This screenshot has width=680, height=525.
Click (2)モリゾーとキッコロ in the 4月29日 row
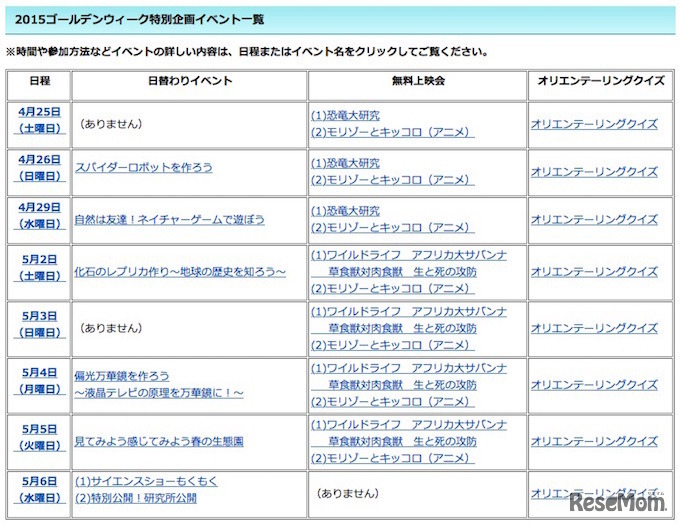393,227
